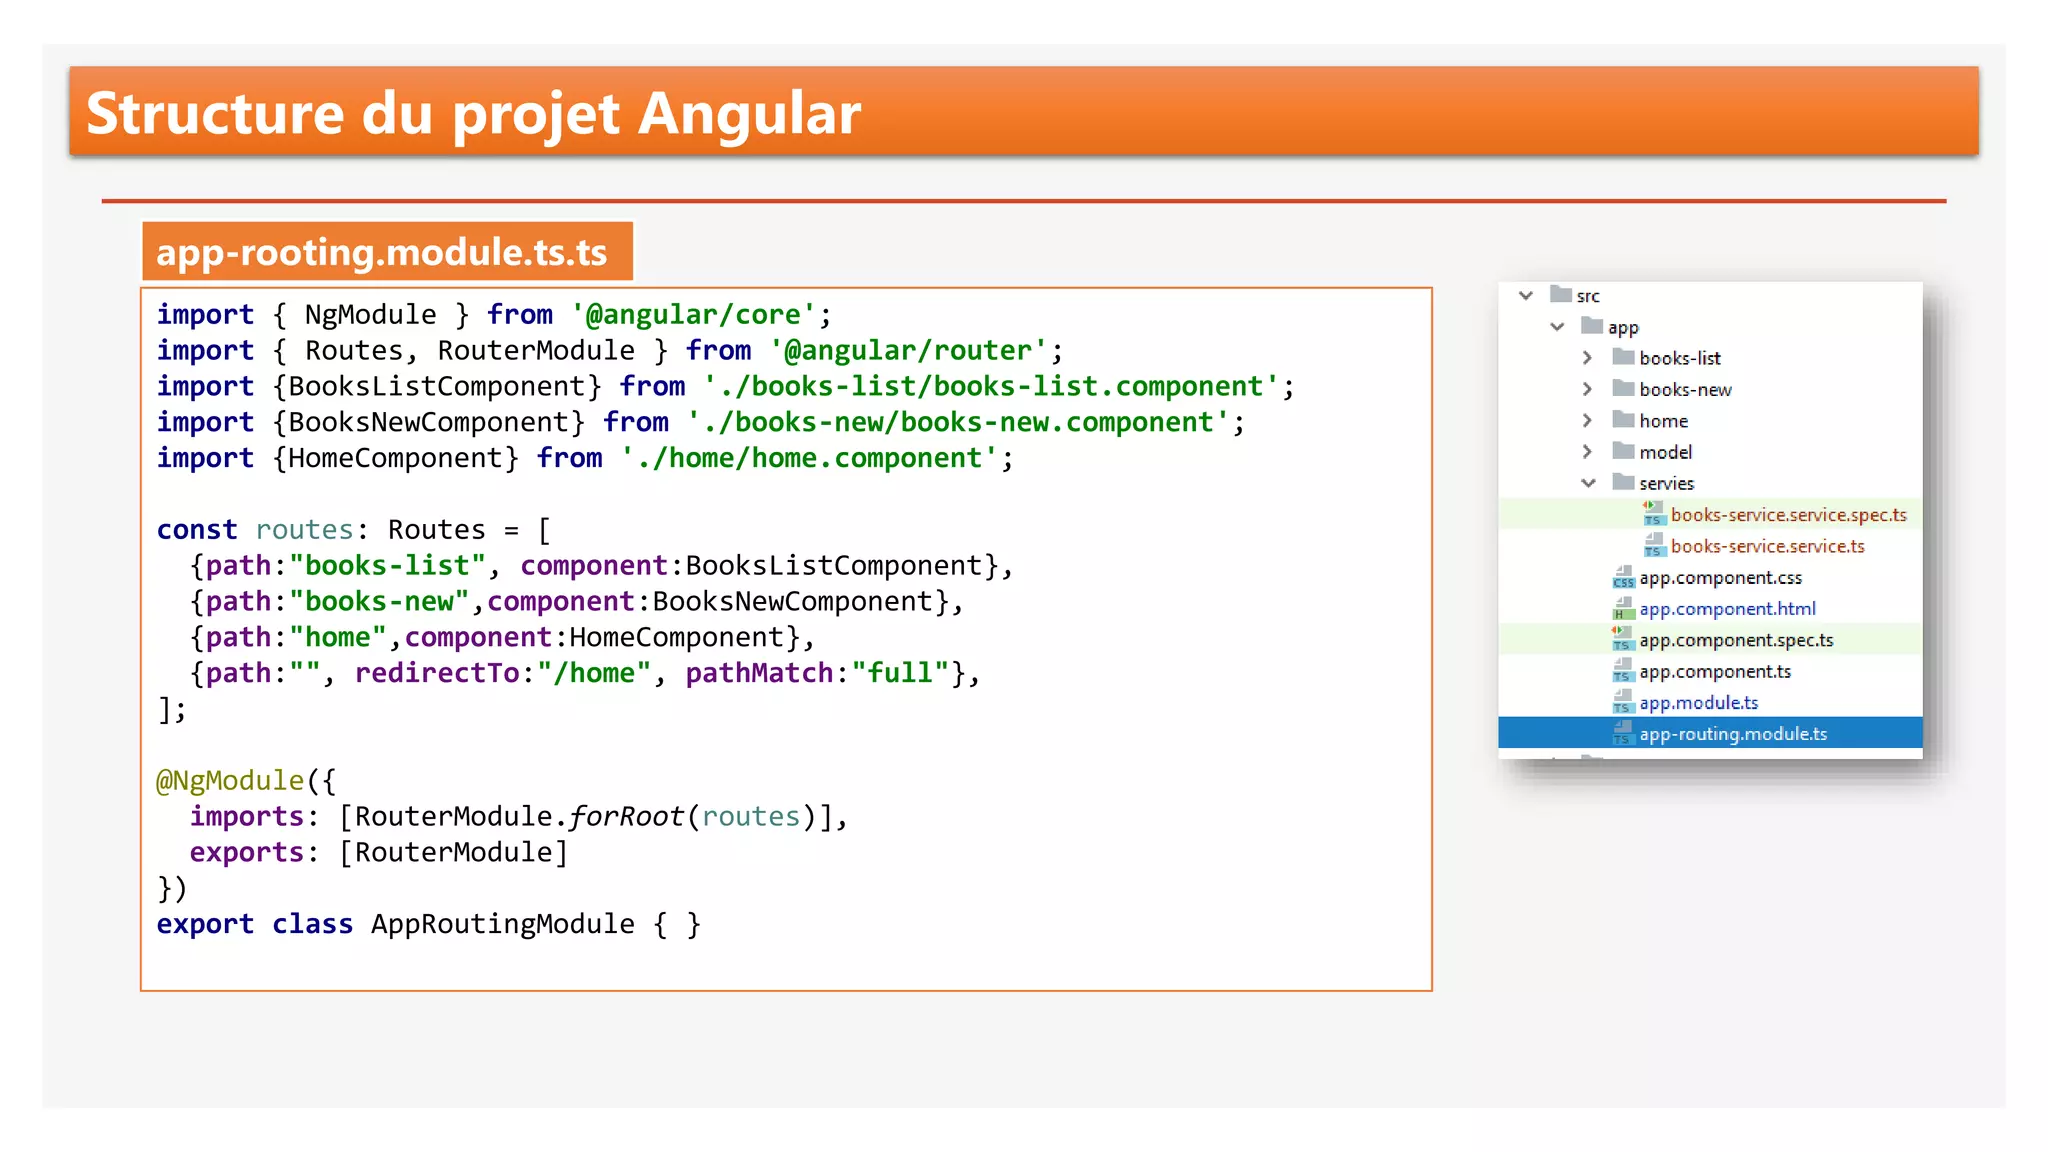Expand the model folder chevron
Screen dimensions: 2048x1152
(1587, 451)
